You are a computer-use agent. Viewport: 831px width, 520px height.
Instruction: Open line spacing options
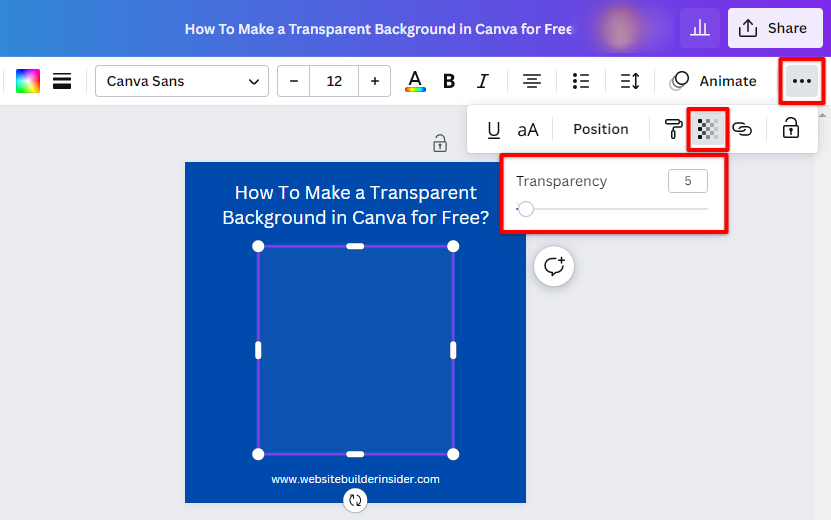[x=630, y=81]
